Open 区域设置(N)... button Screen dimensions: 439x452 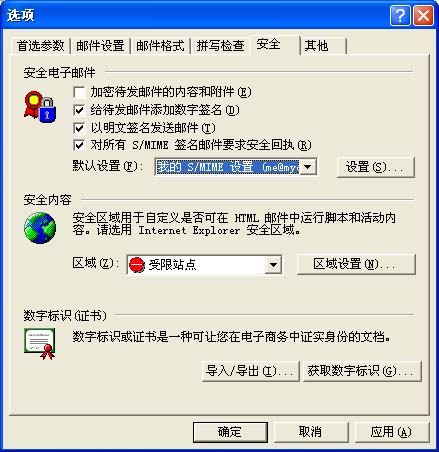(356, 264)
